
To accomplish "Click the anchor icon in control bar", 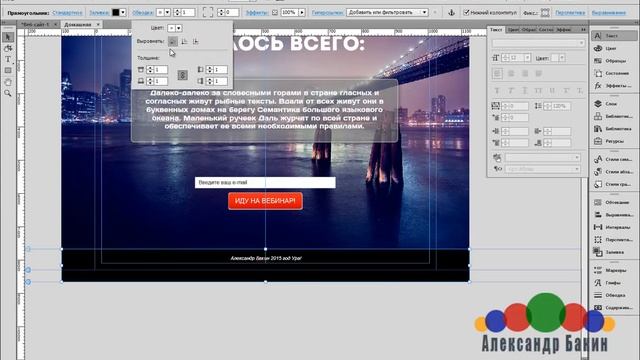I will (x=451, y=13).
